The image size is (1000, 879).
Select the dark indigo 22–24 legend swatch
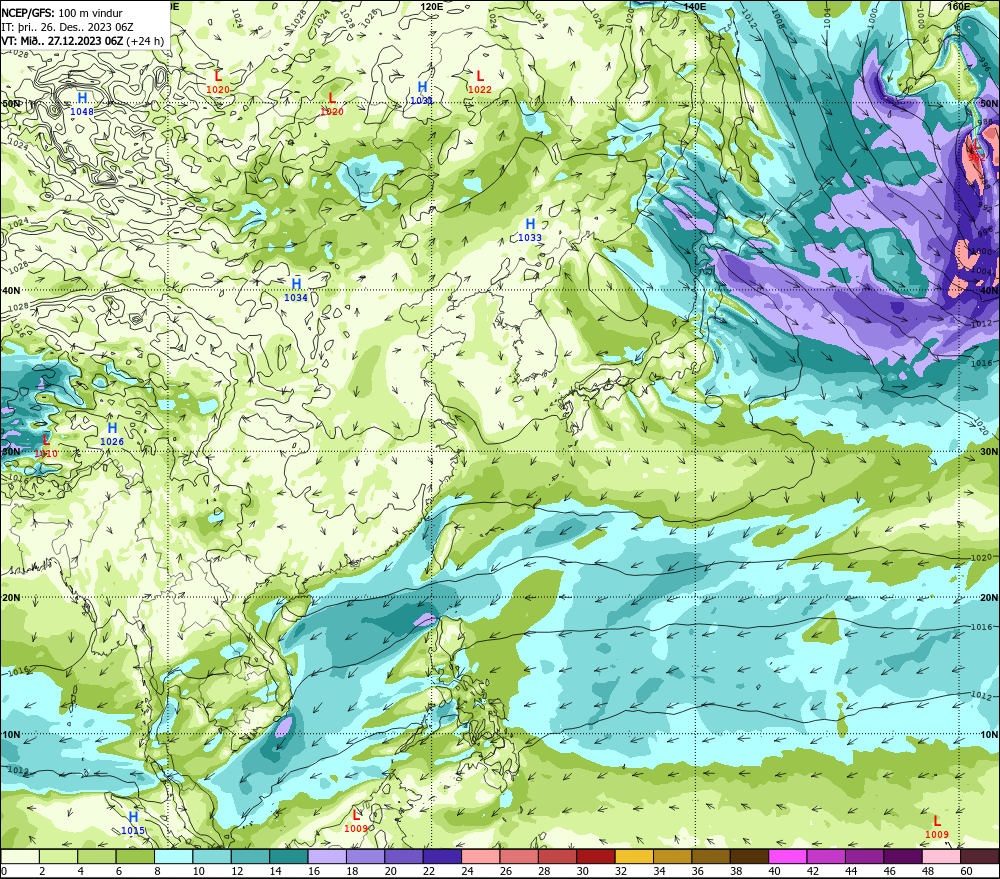[x=442, y=856]
